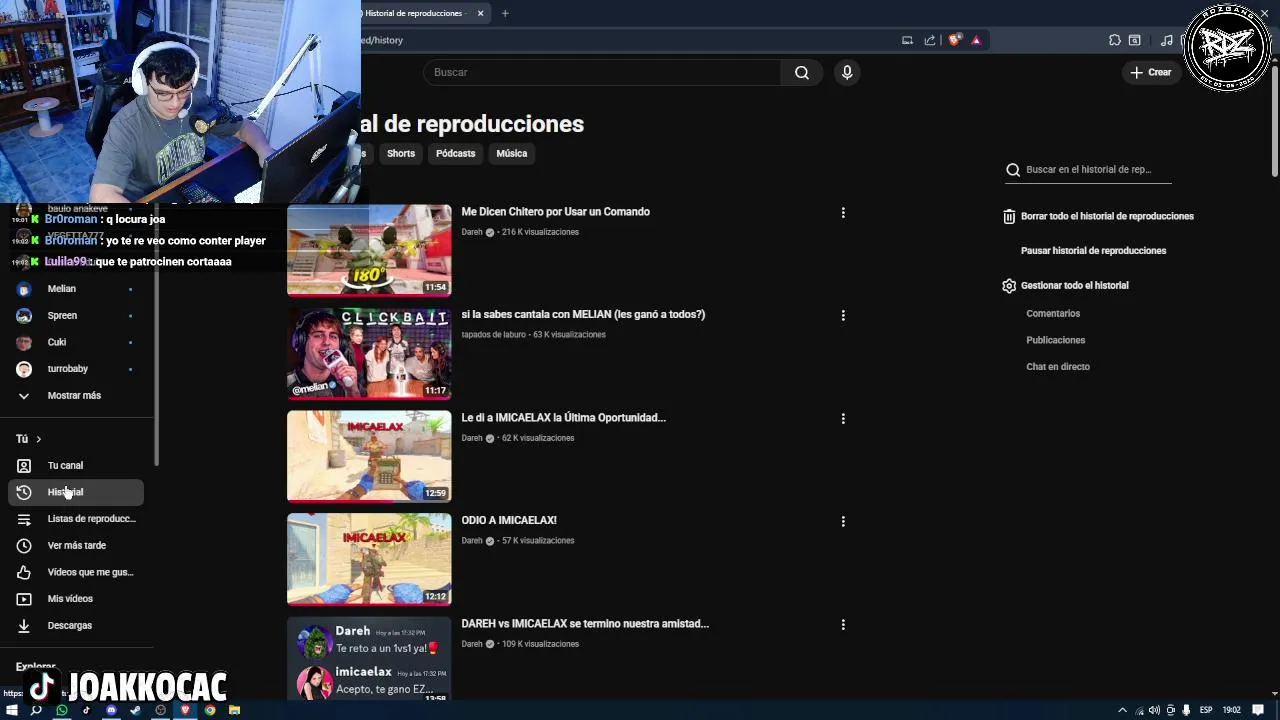The image size is (1280, 720).
Task: Open Google Chrome from the taskbar
Action: tap(210, 710)
